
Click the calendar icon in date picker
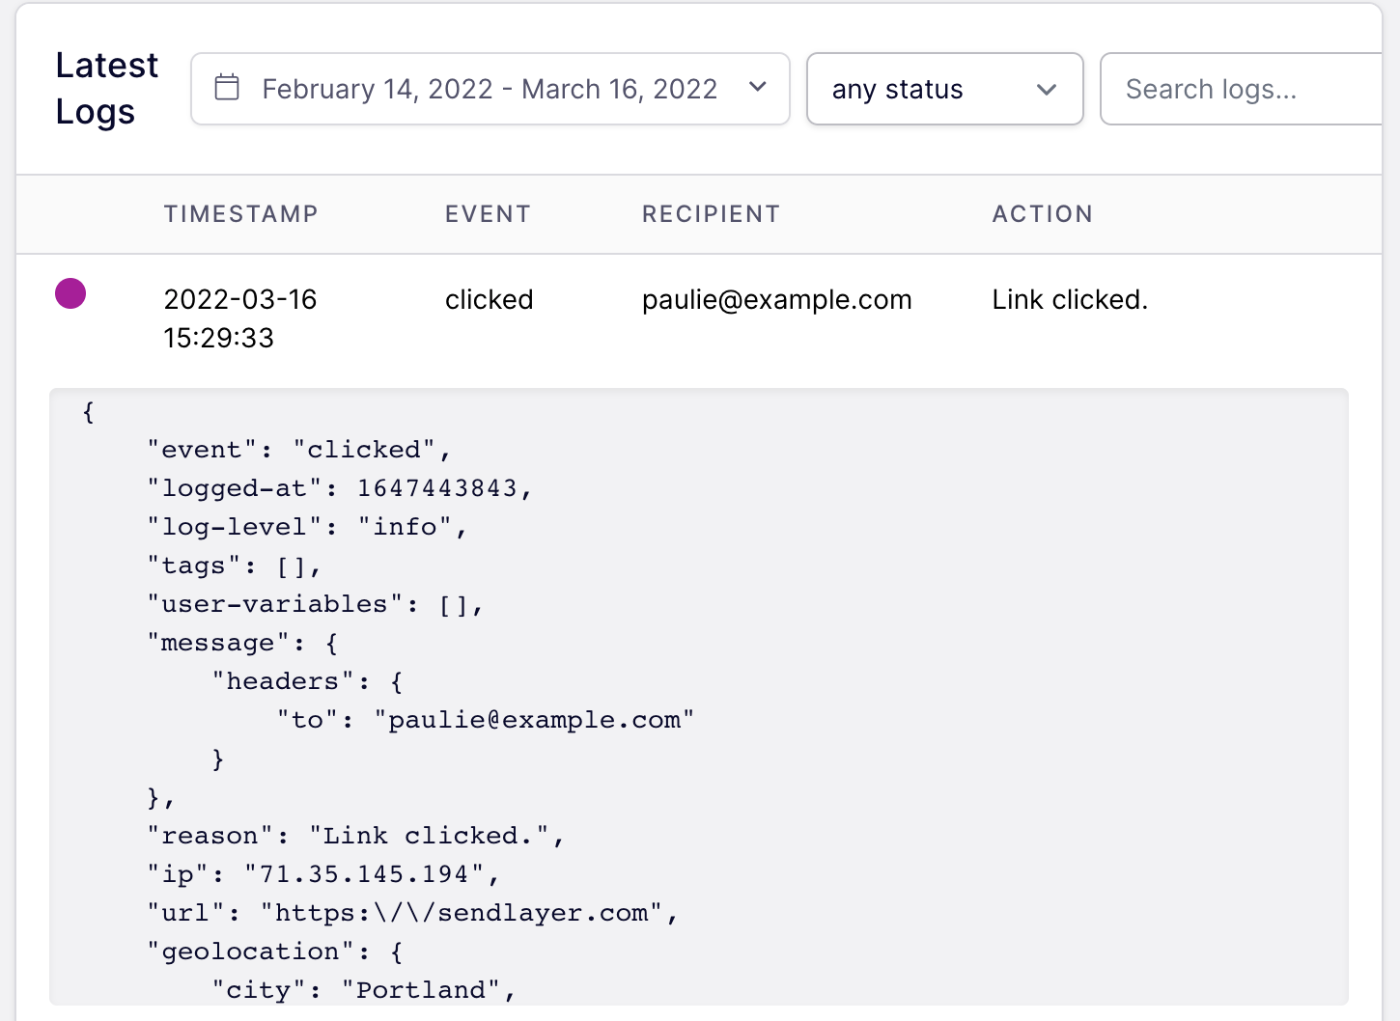click(227, 88)
